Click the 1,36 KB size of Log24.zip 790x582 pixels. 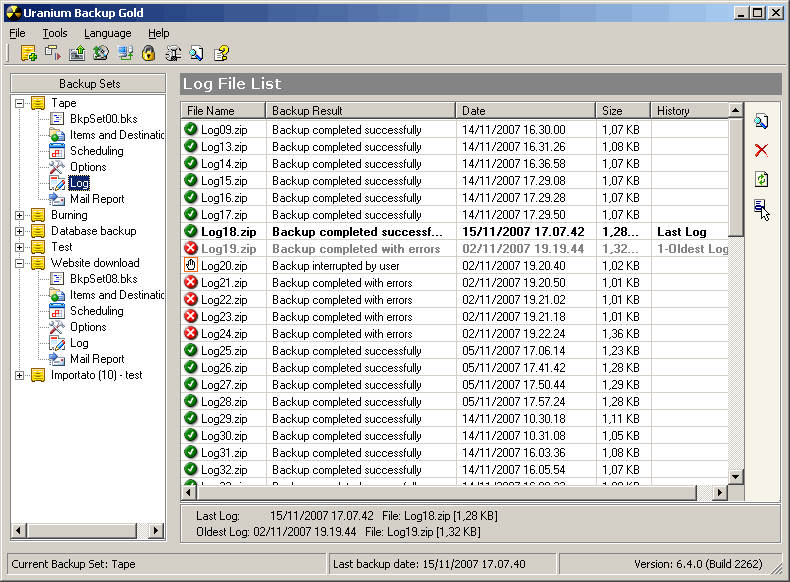click(x=621, y=334)
